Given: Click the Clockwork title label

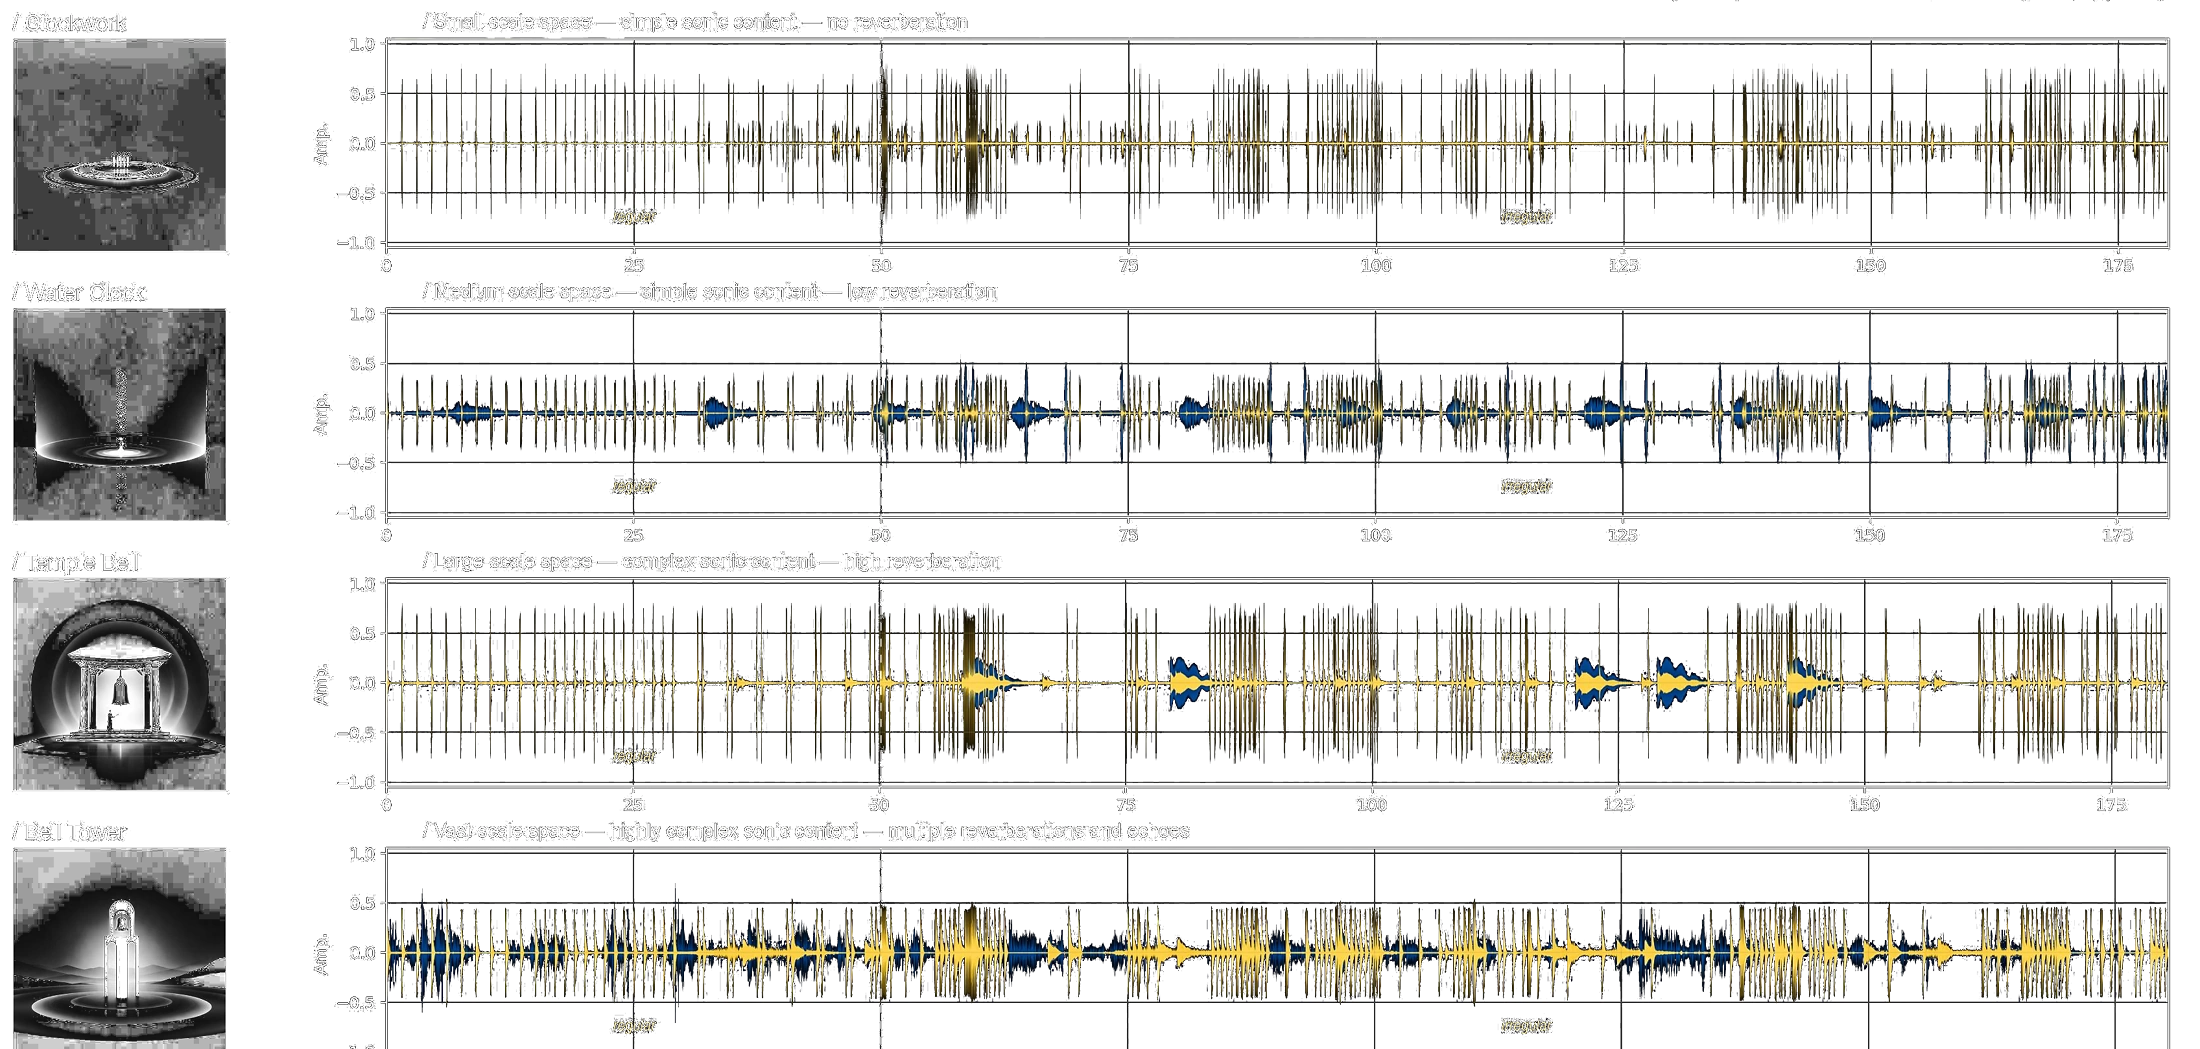Looking at the screenshot, I should 70,22.
